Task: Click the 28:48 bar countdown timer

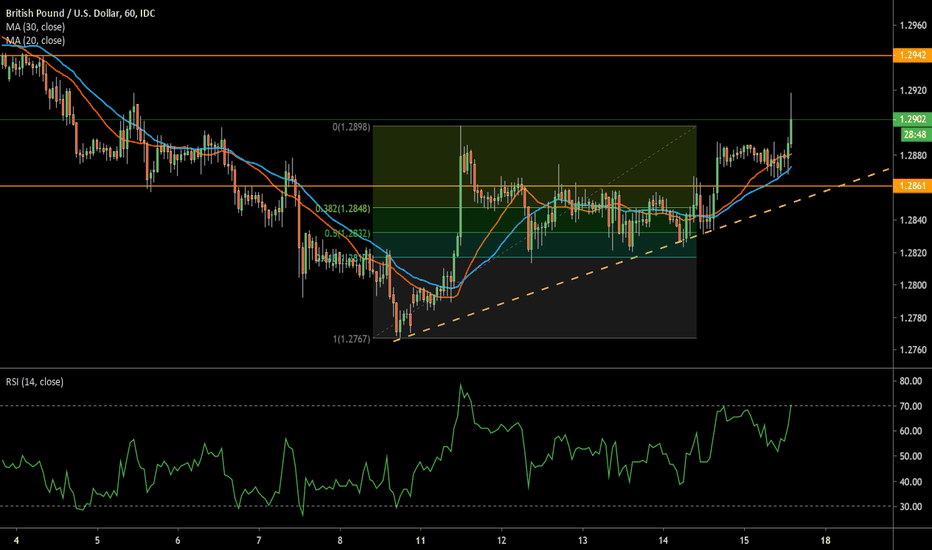Action: point(910,132)
